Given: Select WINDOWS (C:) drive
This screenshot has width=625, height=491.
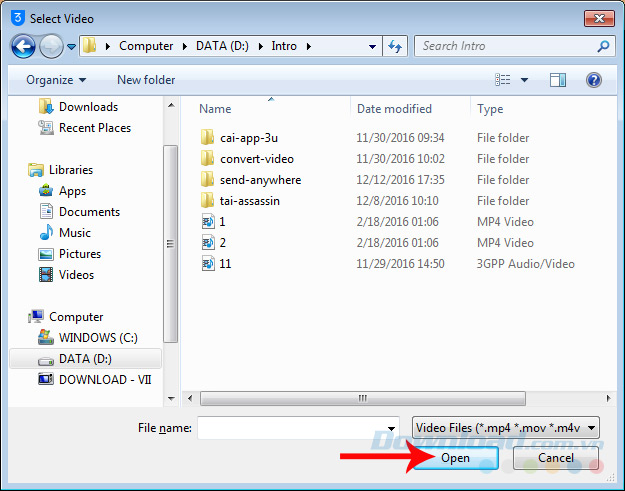Looking at the screenshot, I should [x=98, y=338].
